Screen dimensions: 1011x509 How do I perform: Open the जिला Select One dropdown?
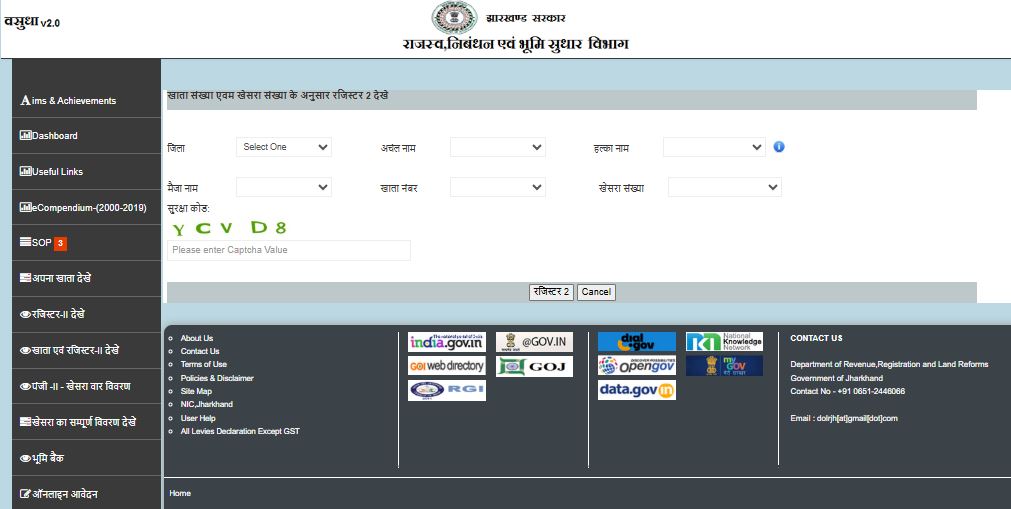click(284, 147)
